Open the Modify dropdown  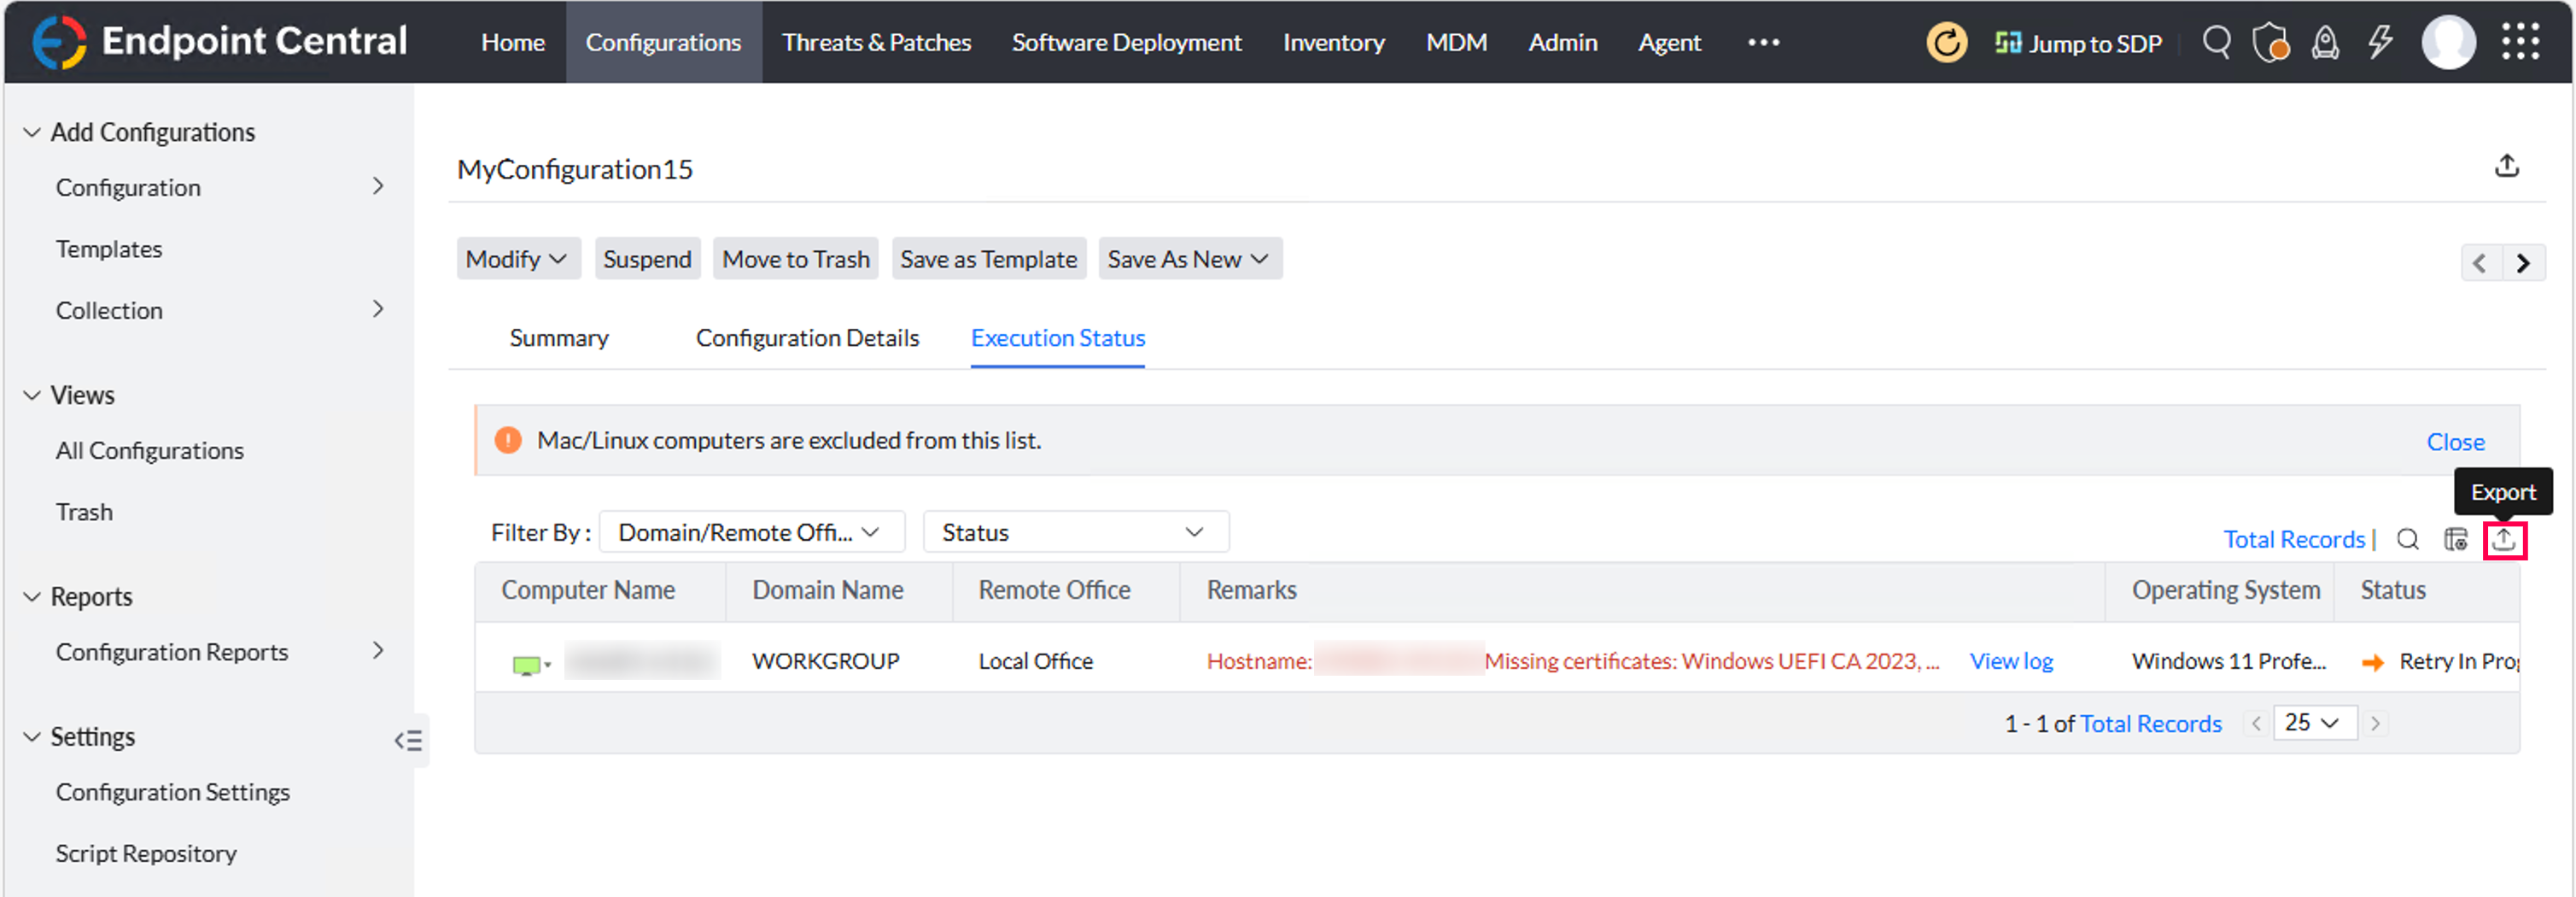(x=517, y=259)
